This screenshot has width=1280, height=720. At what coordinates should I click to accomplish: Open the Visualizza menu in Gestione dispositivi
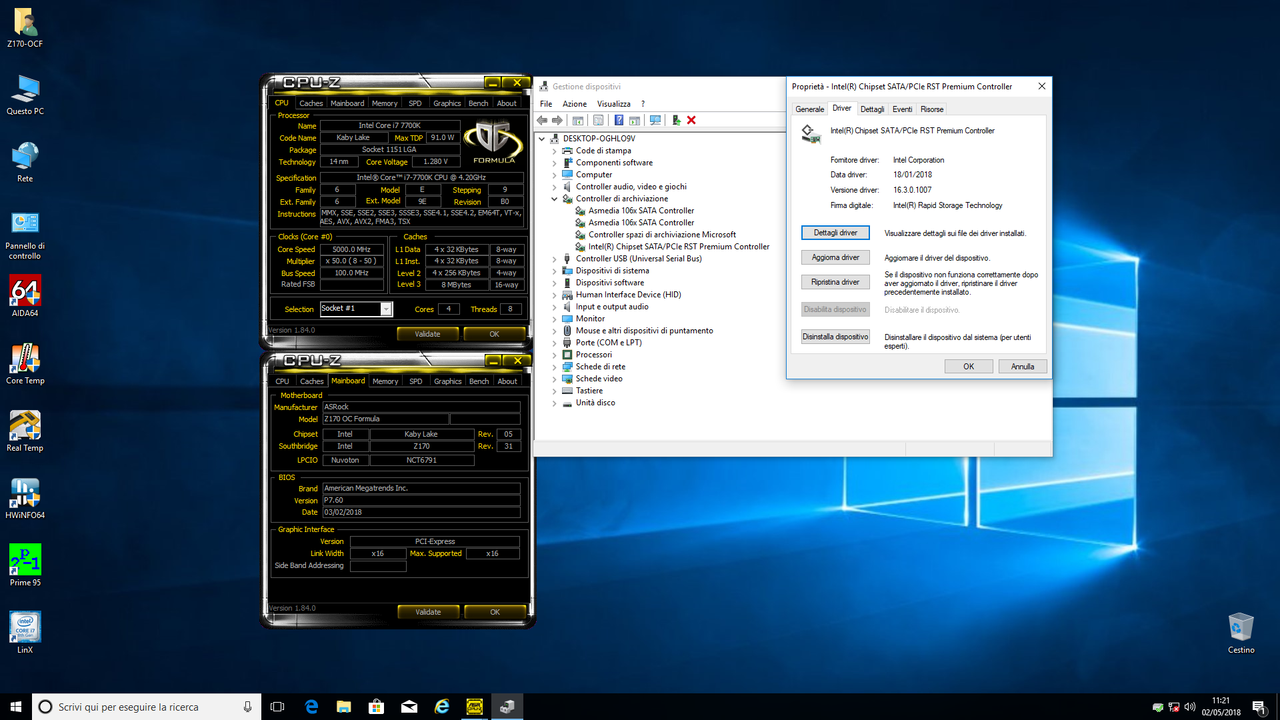(614, 104)
